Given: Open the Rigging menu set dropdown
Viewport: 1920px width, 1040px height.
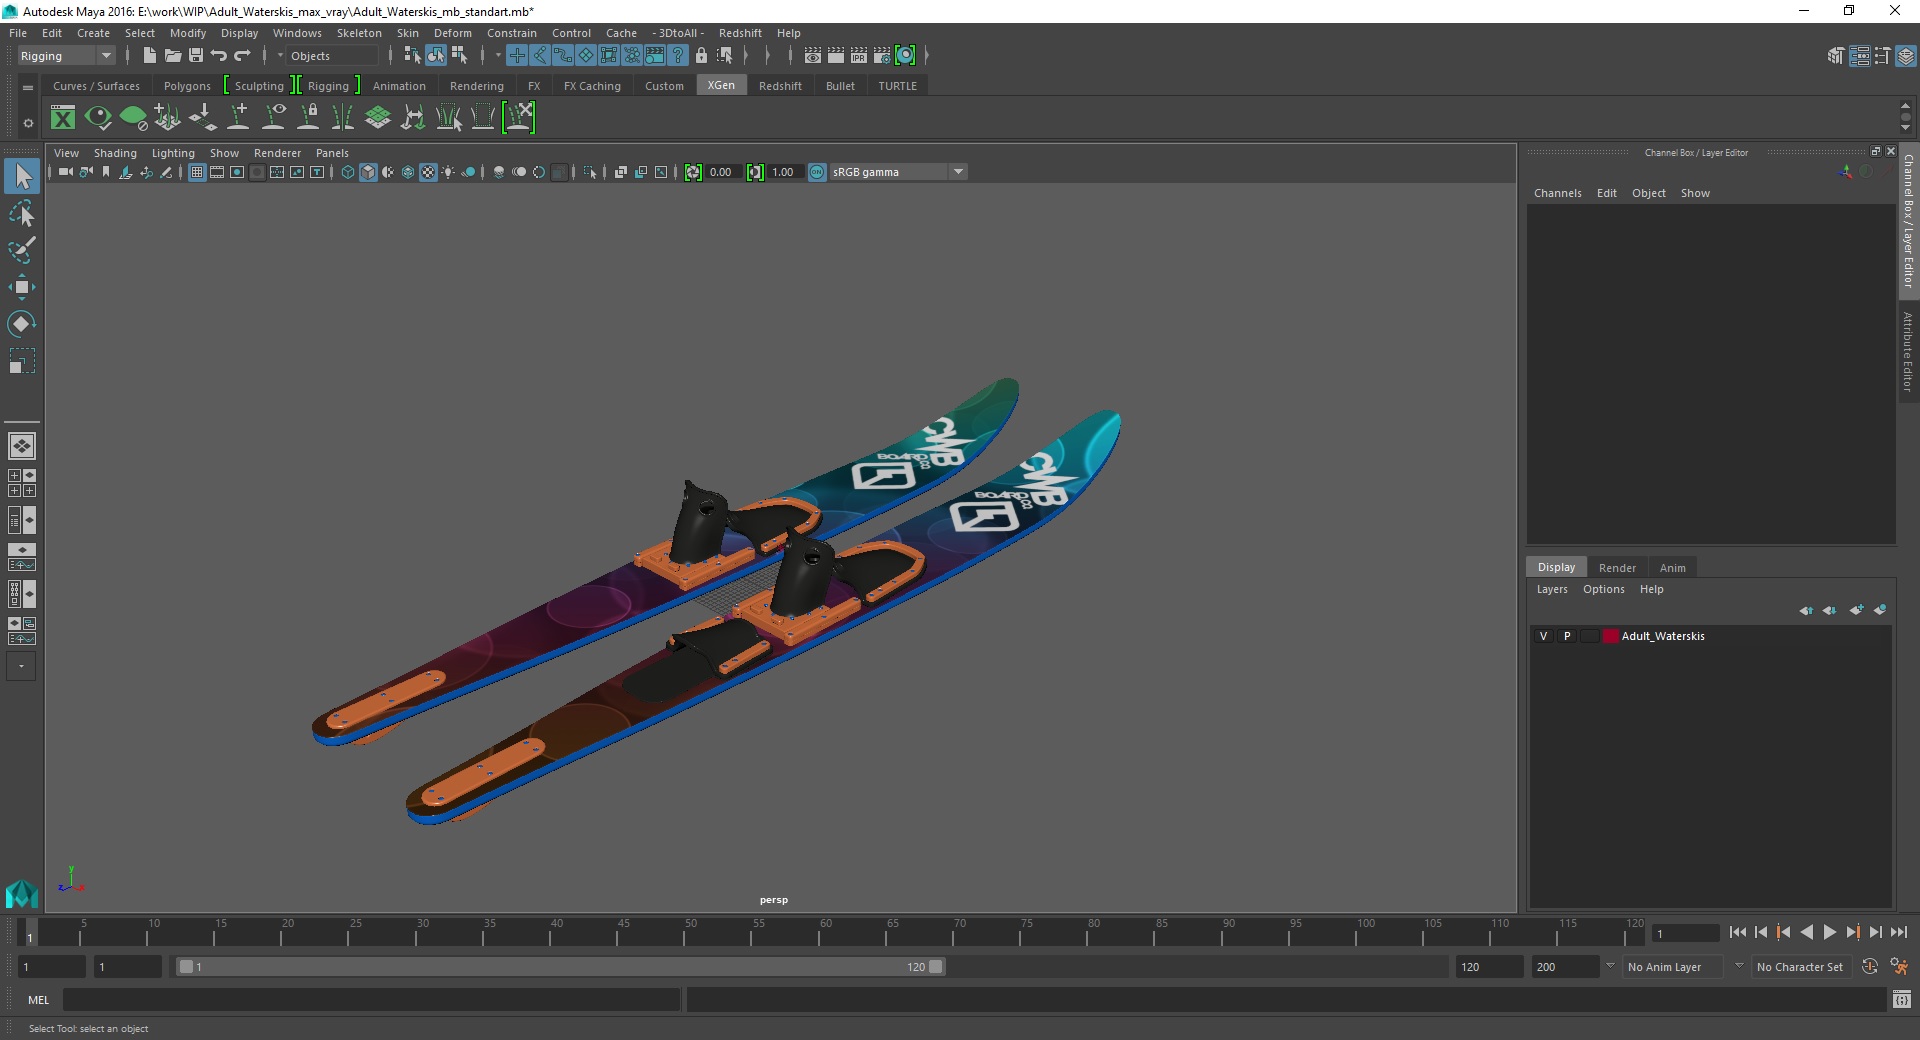Looking at the screenshot, I should click(66, 56).
